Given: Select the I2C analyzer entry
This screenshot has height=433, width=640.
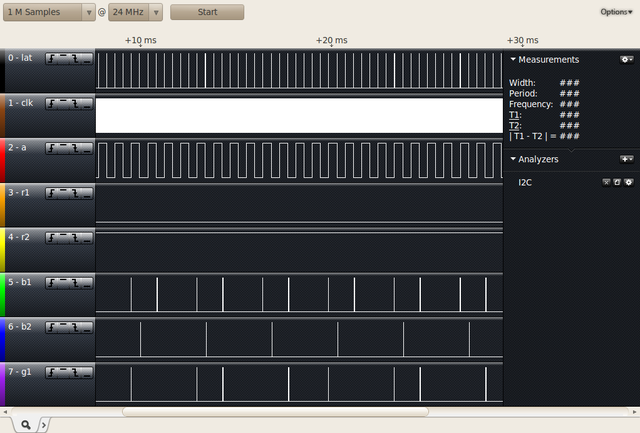Looking at the screenshot, I should [525, 182].
